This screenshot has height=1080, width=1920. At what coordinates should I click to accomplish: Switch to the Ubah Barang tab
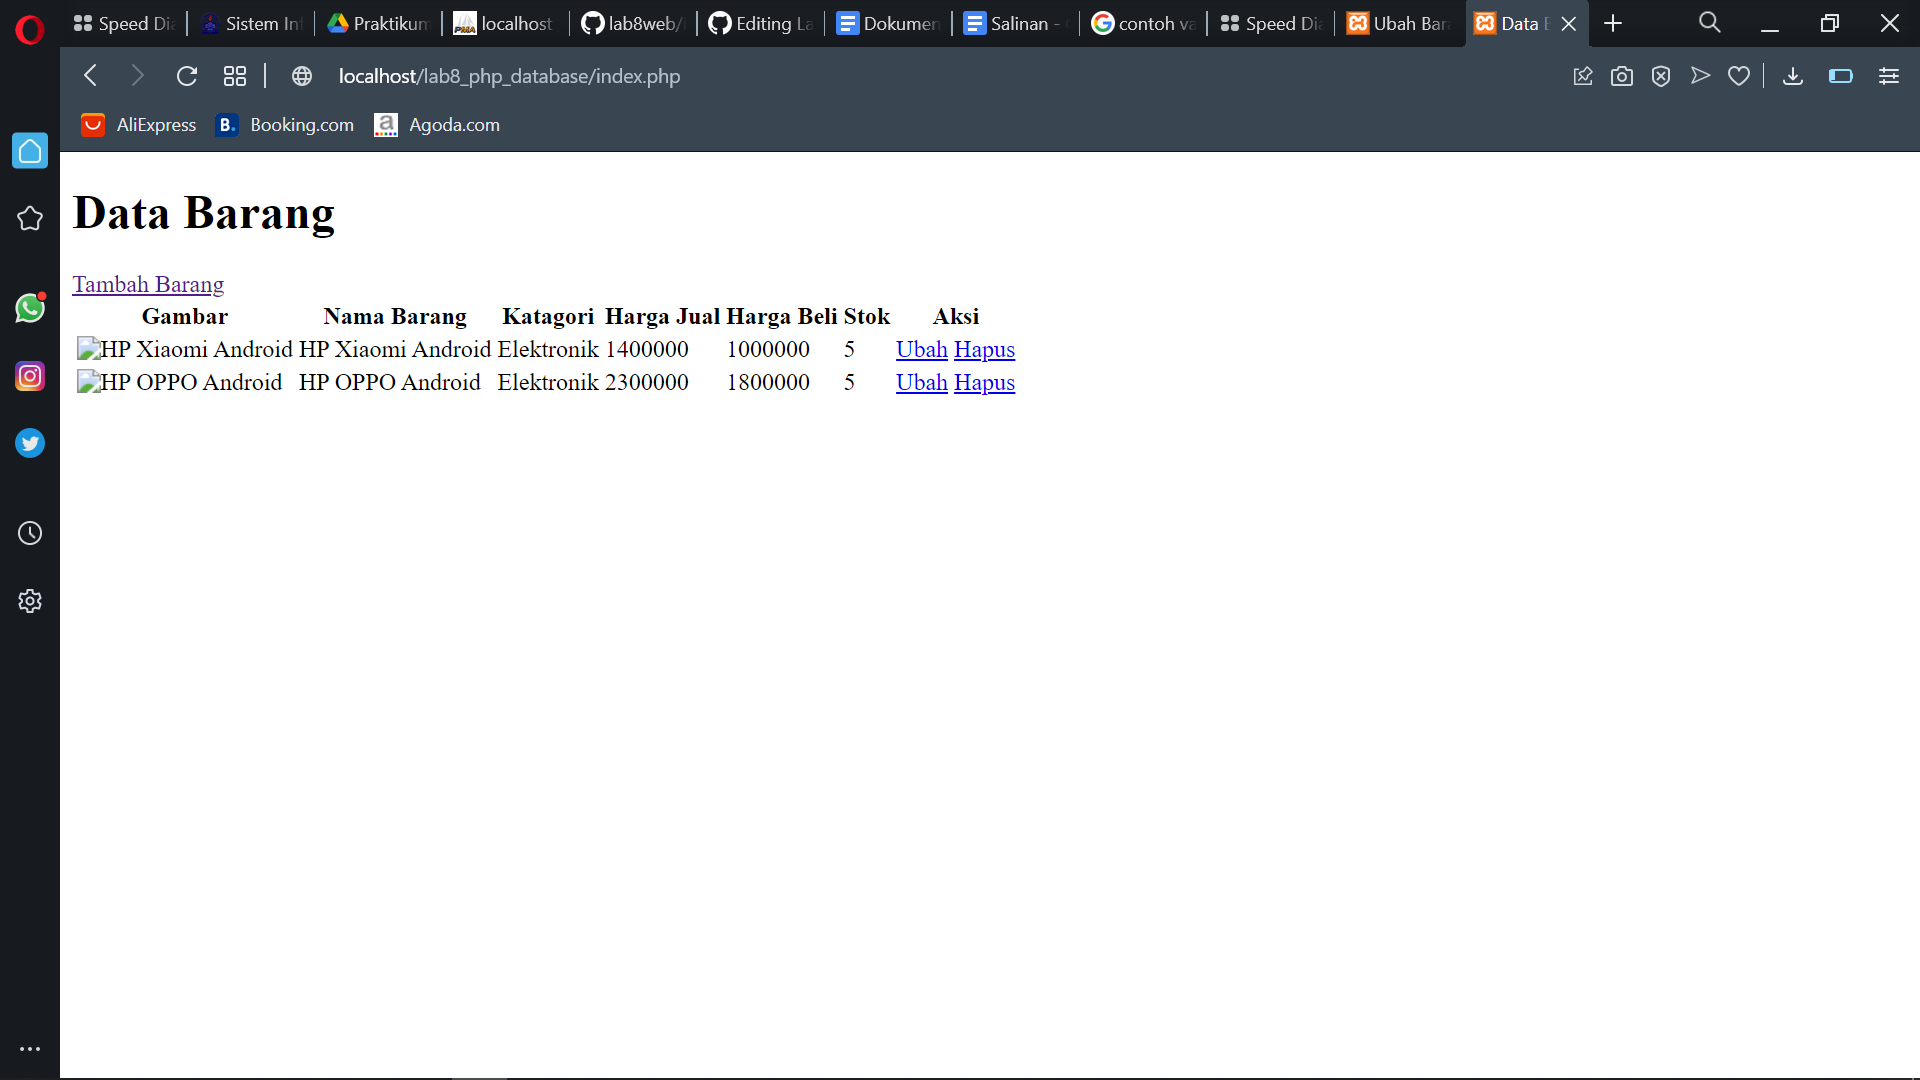pos(1399,23)
